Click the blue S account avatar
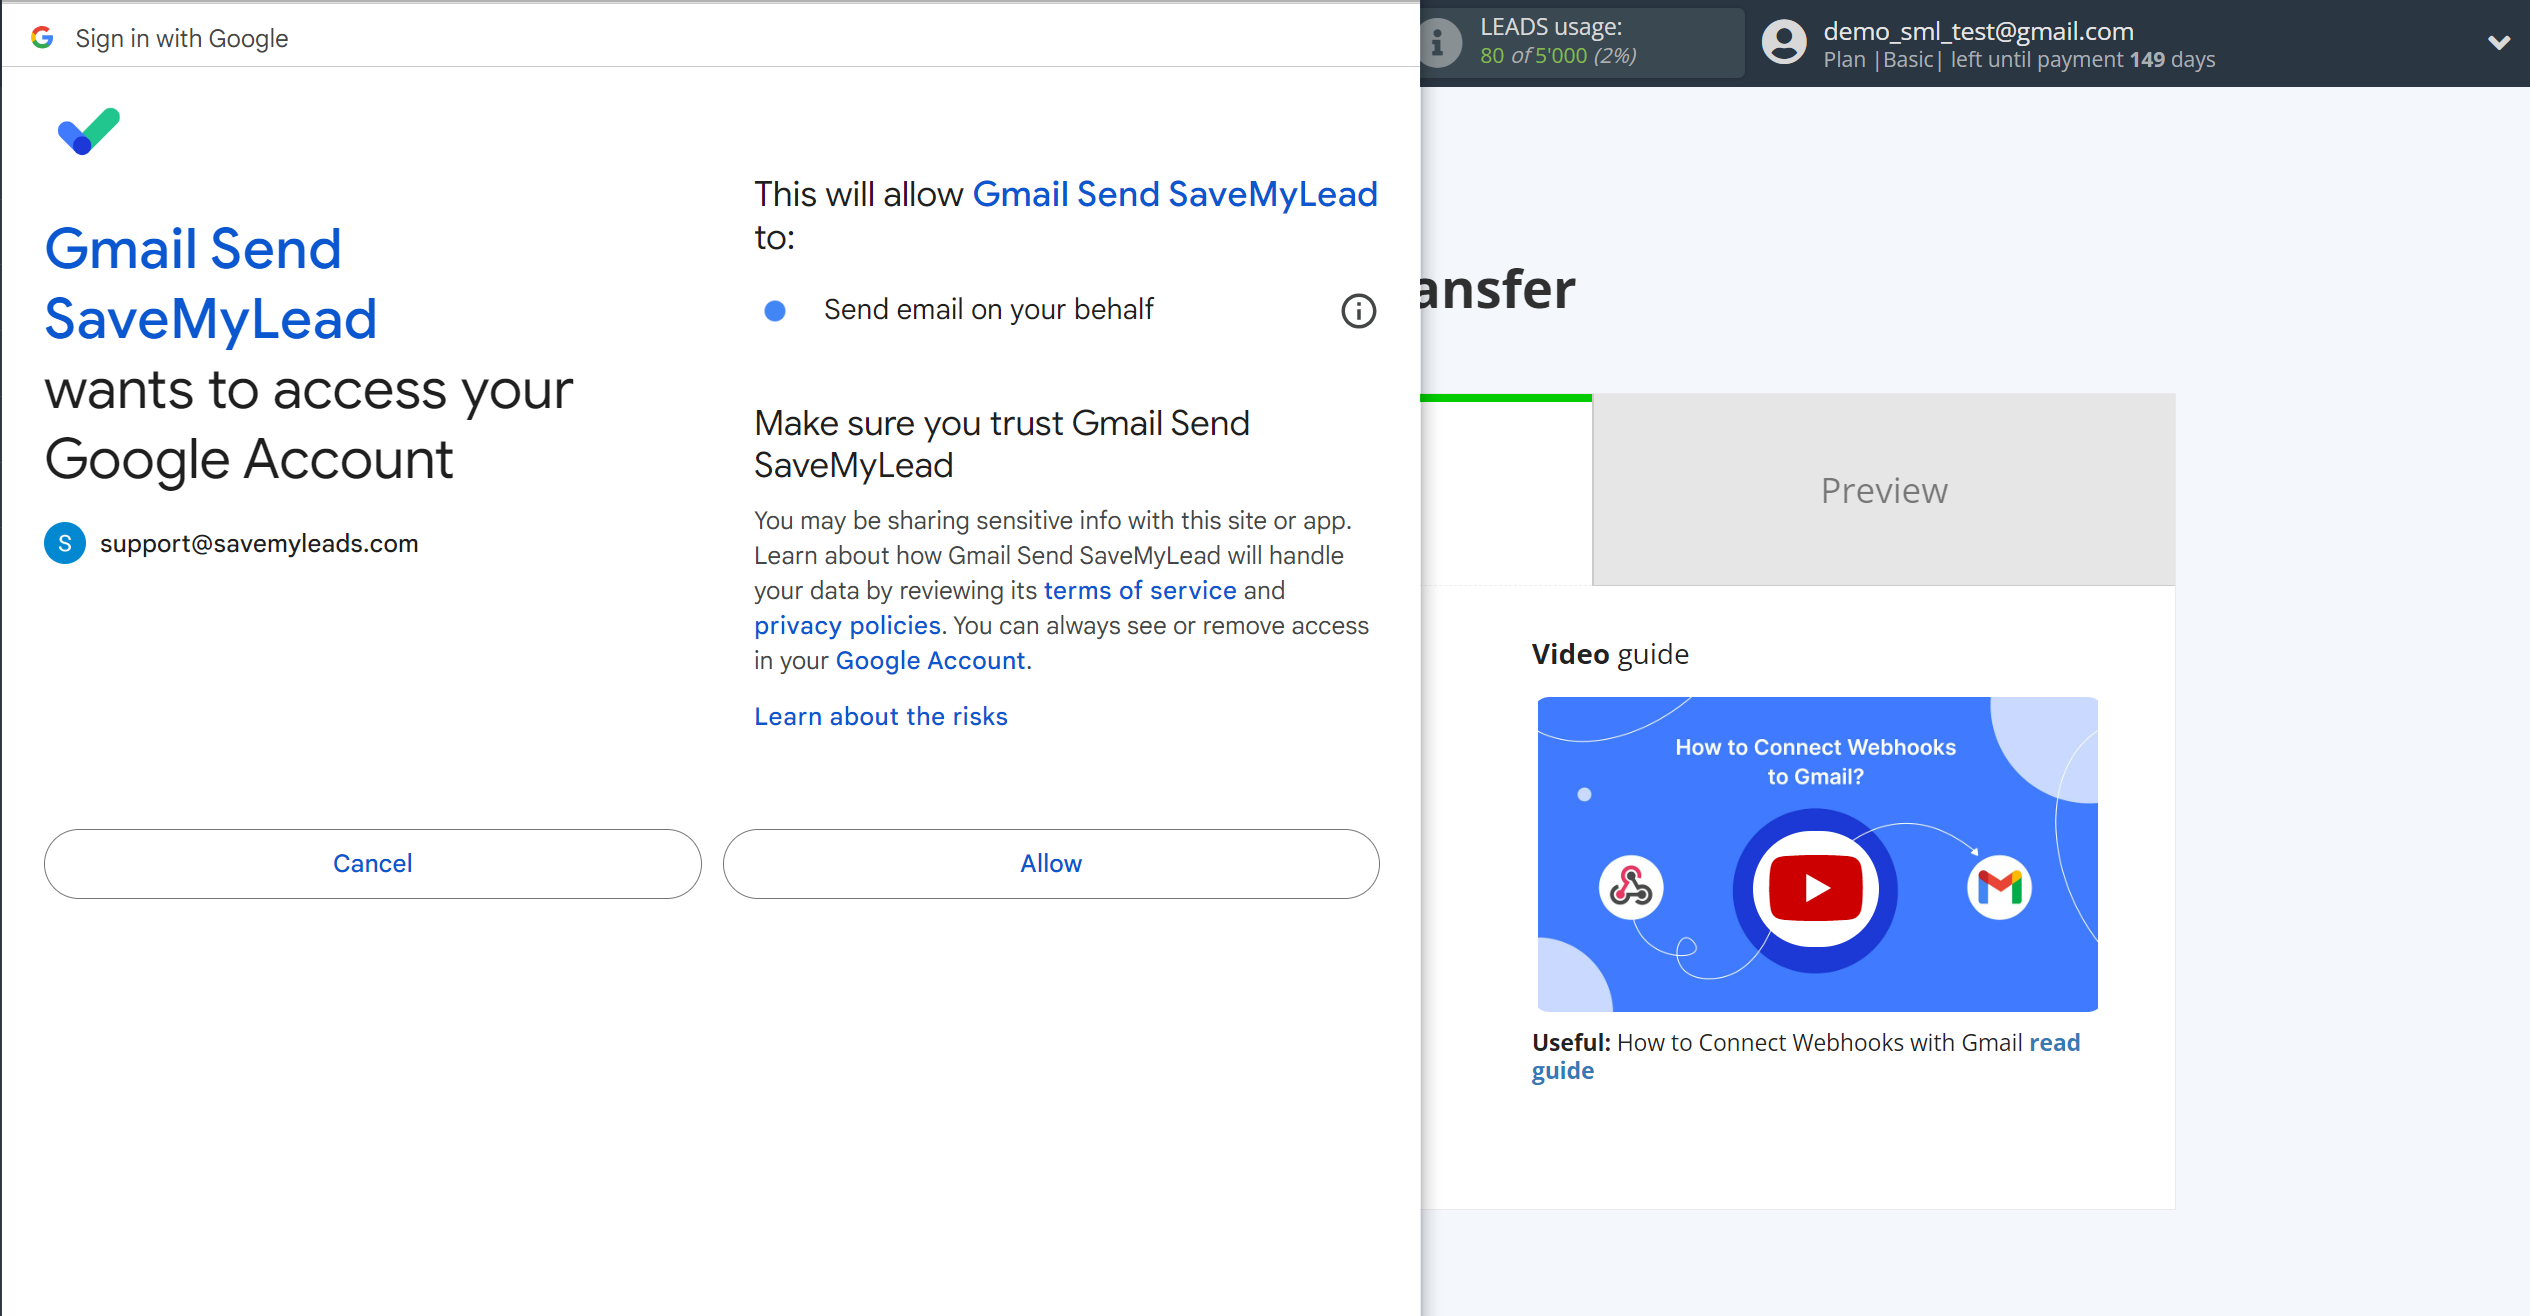This screenshot has height=1316, width=2530. 65,543
